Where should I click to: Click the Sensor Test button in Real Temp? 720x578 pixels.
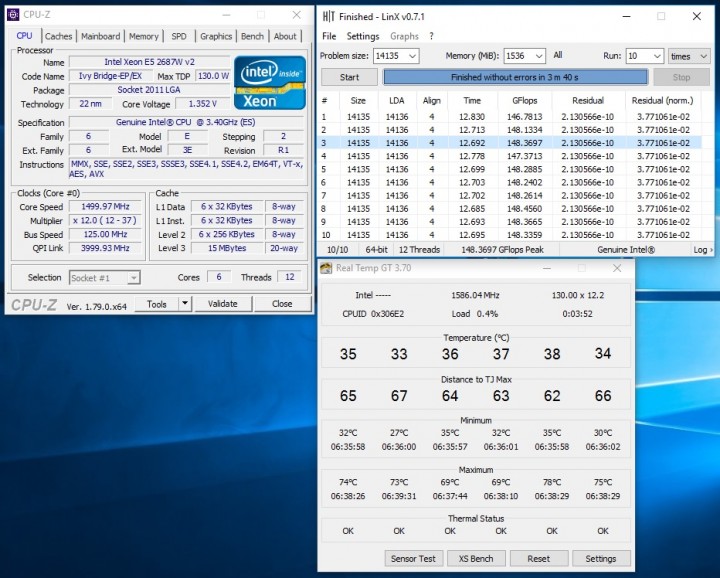click(x=413, y=559)
